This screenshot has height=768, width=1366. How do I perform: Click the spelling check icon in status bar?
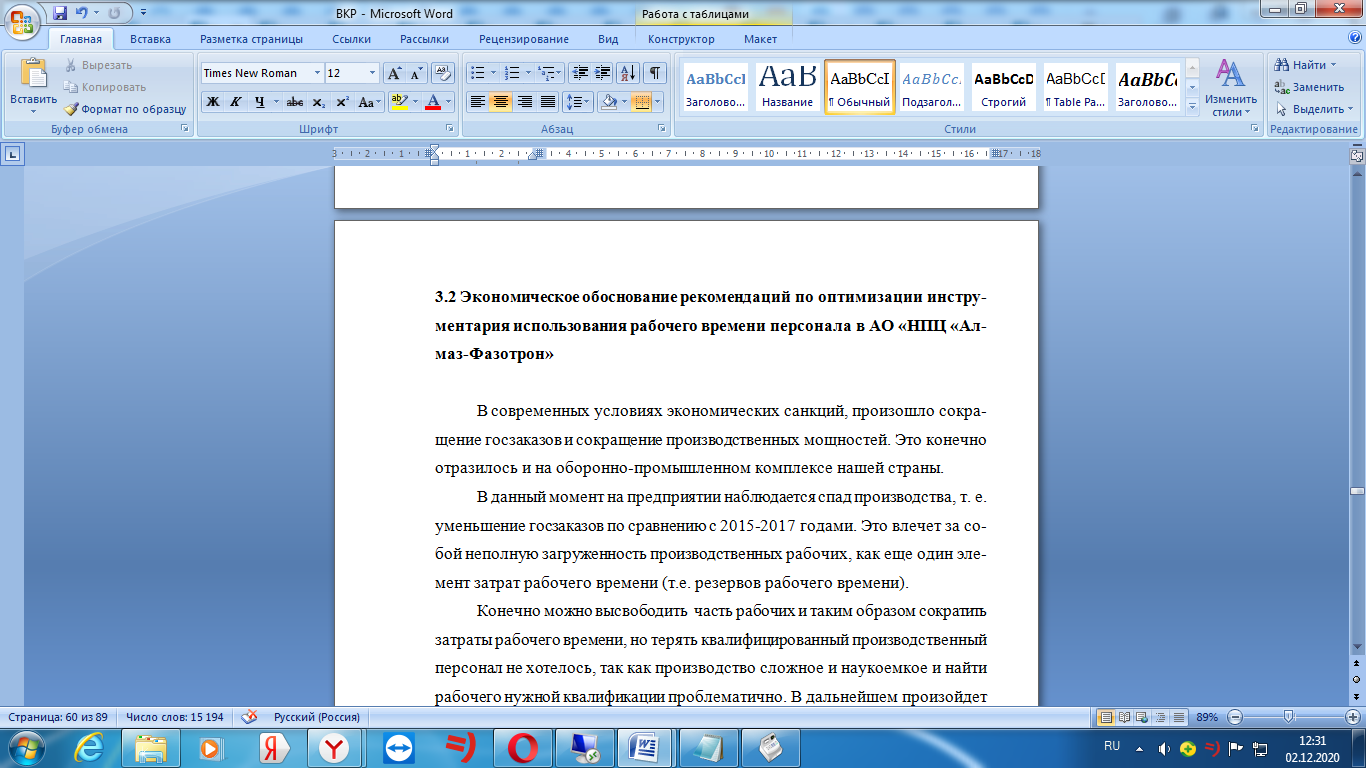point(250,717)
